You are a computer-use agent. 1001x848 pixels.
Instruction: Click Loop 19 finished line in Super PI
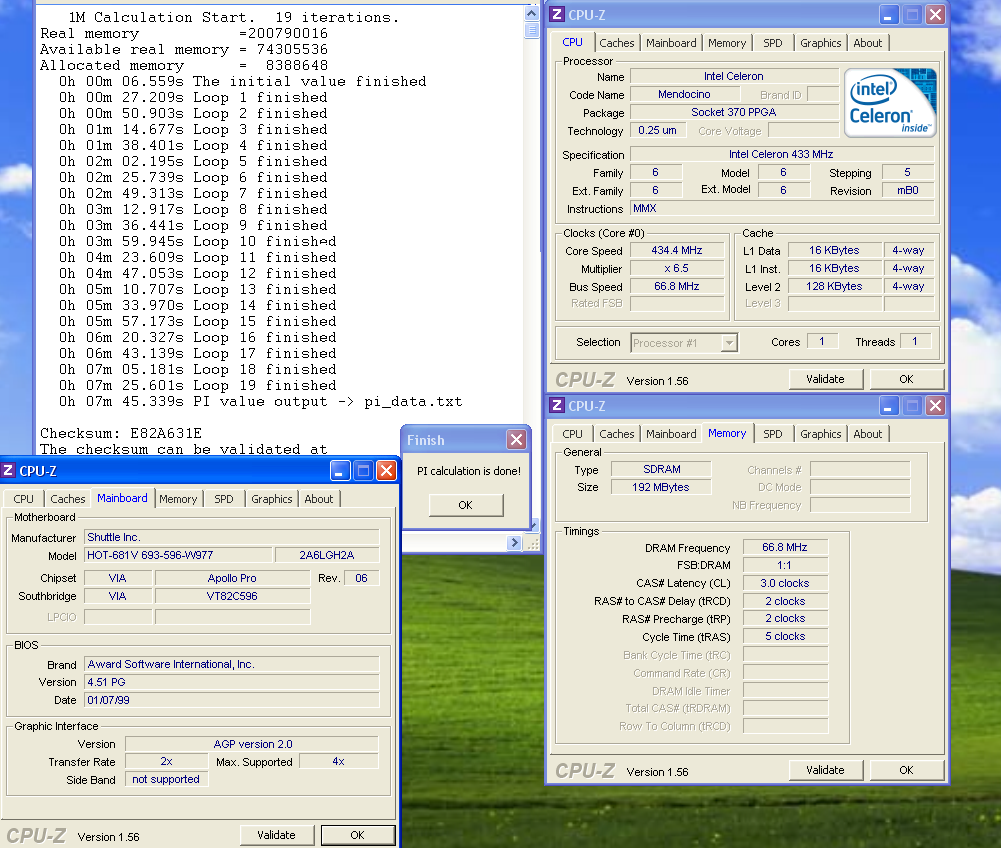coord(197,385)
